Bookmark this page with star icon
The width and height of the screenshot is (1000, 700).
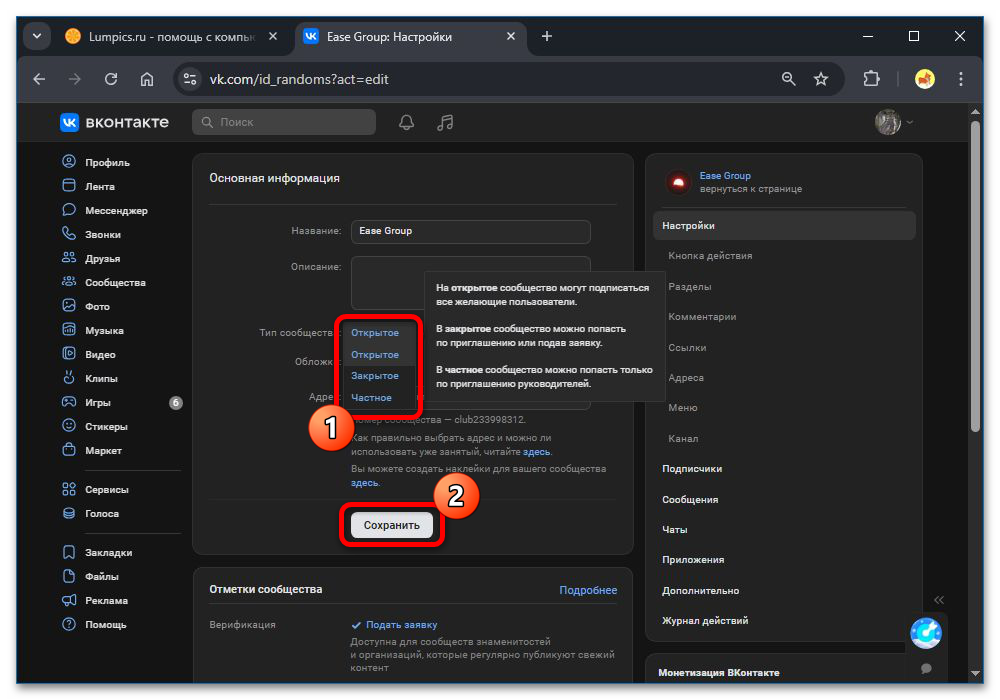[x=821, y=79]
